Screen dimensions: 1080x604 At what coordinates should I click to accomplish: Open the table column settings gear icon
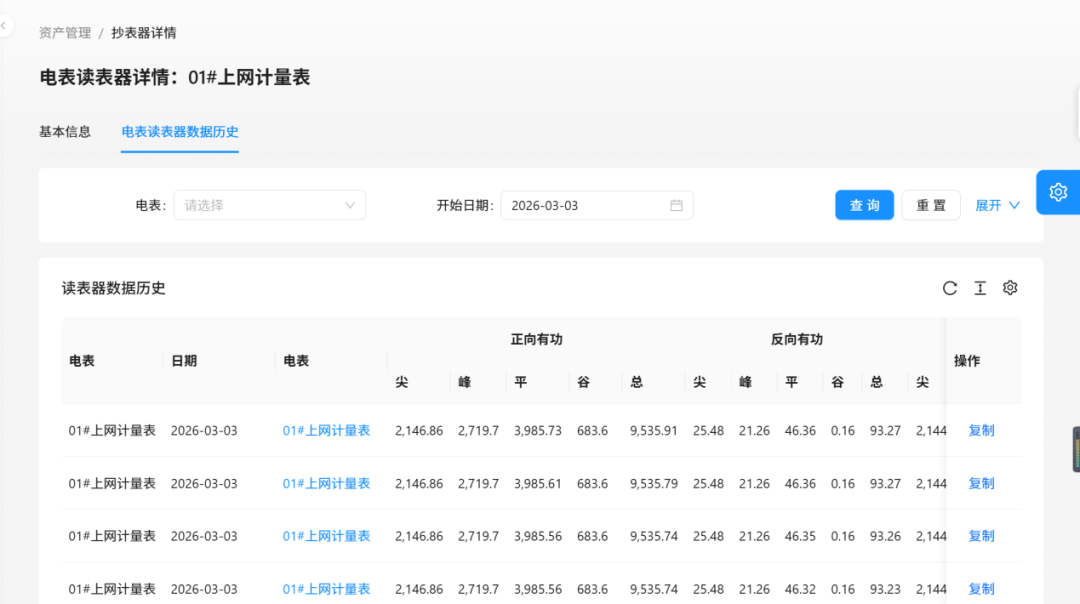click(1010, 288)
